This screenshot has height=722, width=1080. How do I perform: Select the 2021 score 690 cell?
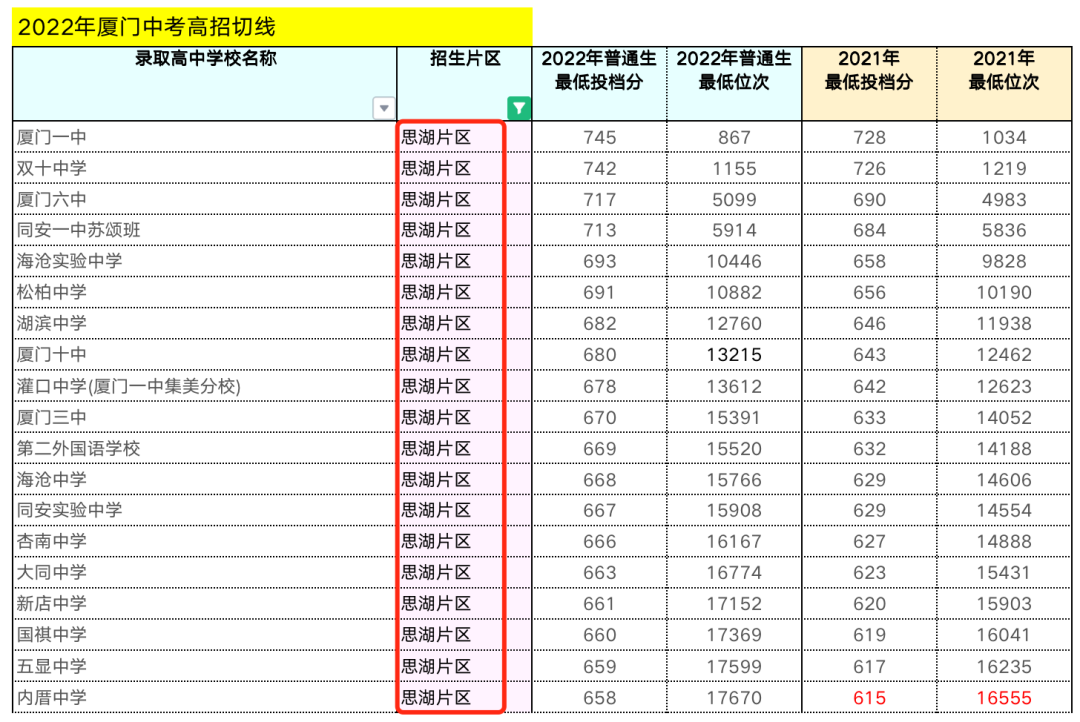point(869,199)
